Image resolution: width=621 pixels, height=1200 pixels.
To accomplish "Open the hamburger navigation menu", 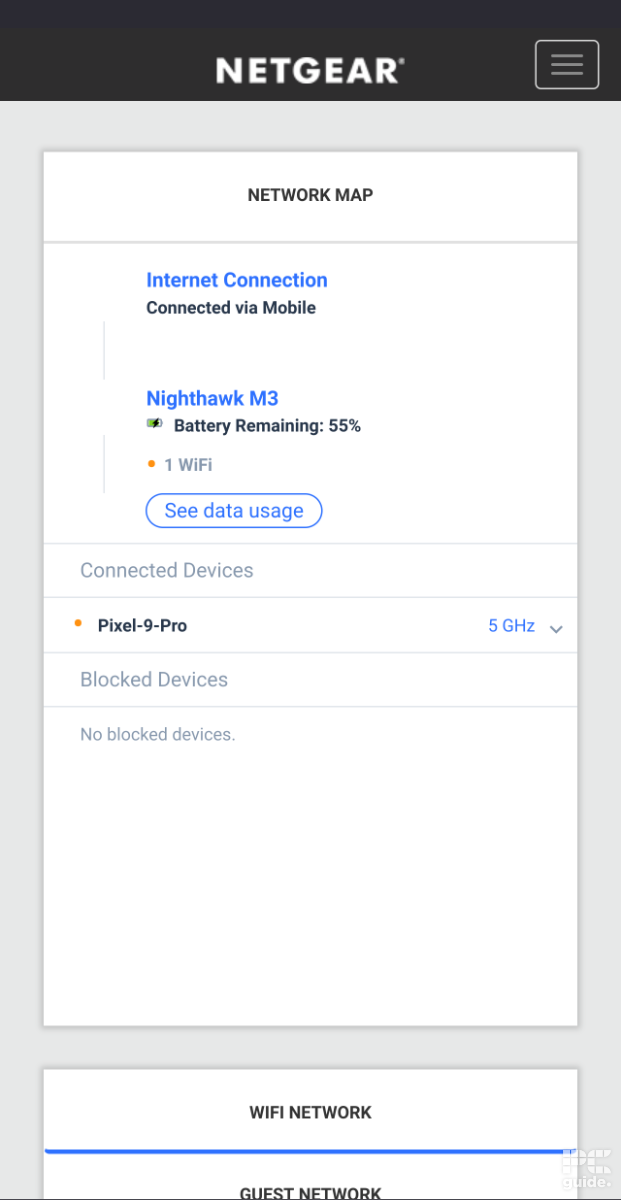I will tap(566, 64).
